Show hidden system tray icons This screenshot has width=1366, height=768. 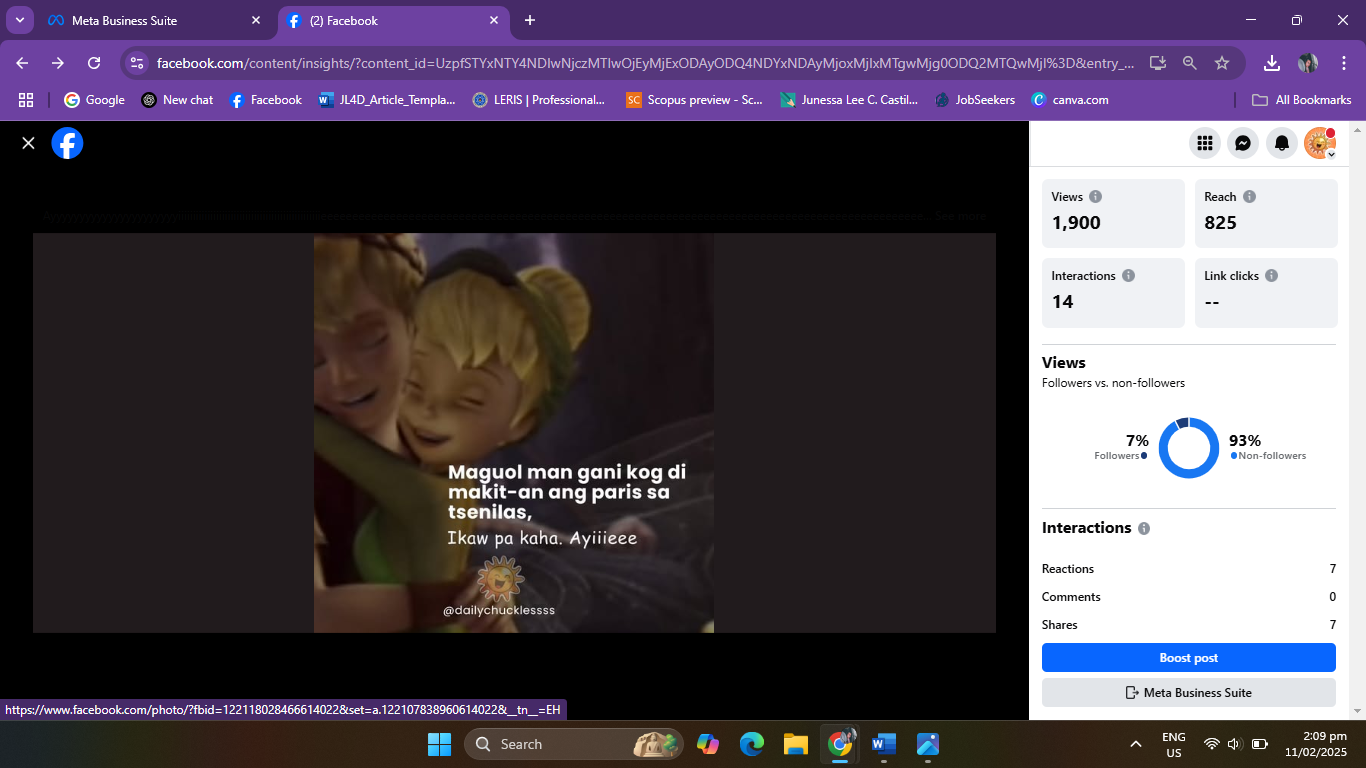point(1136,744)
